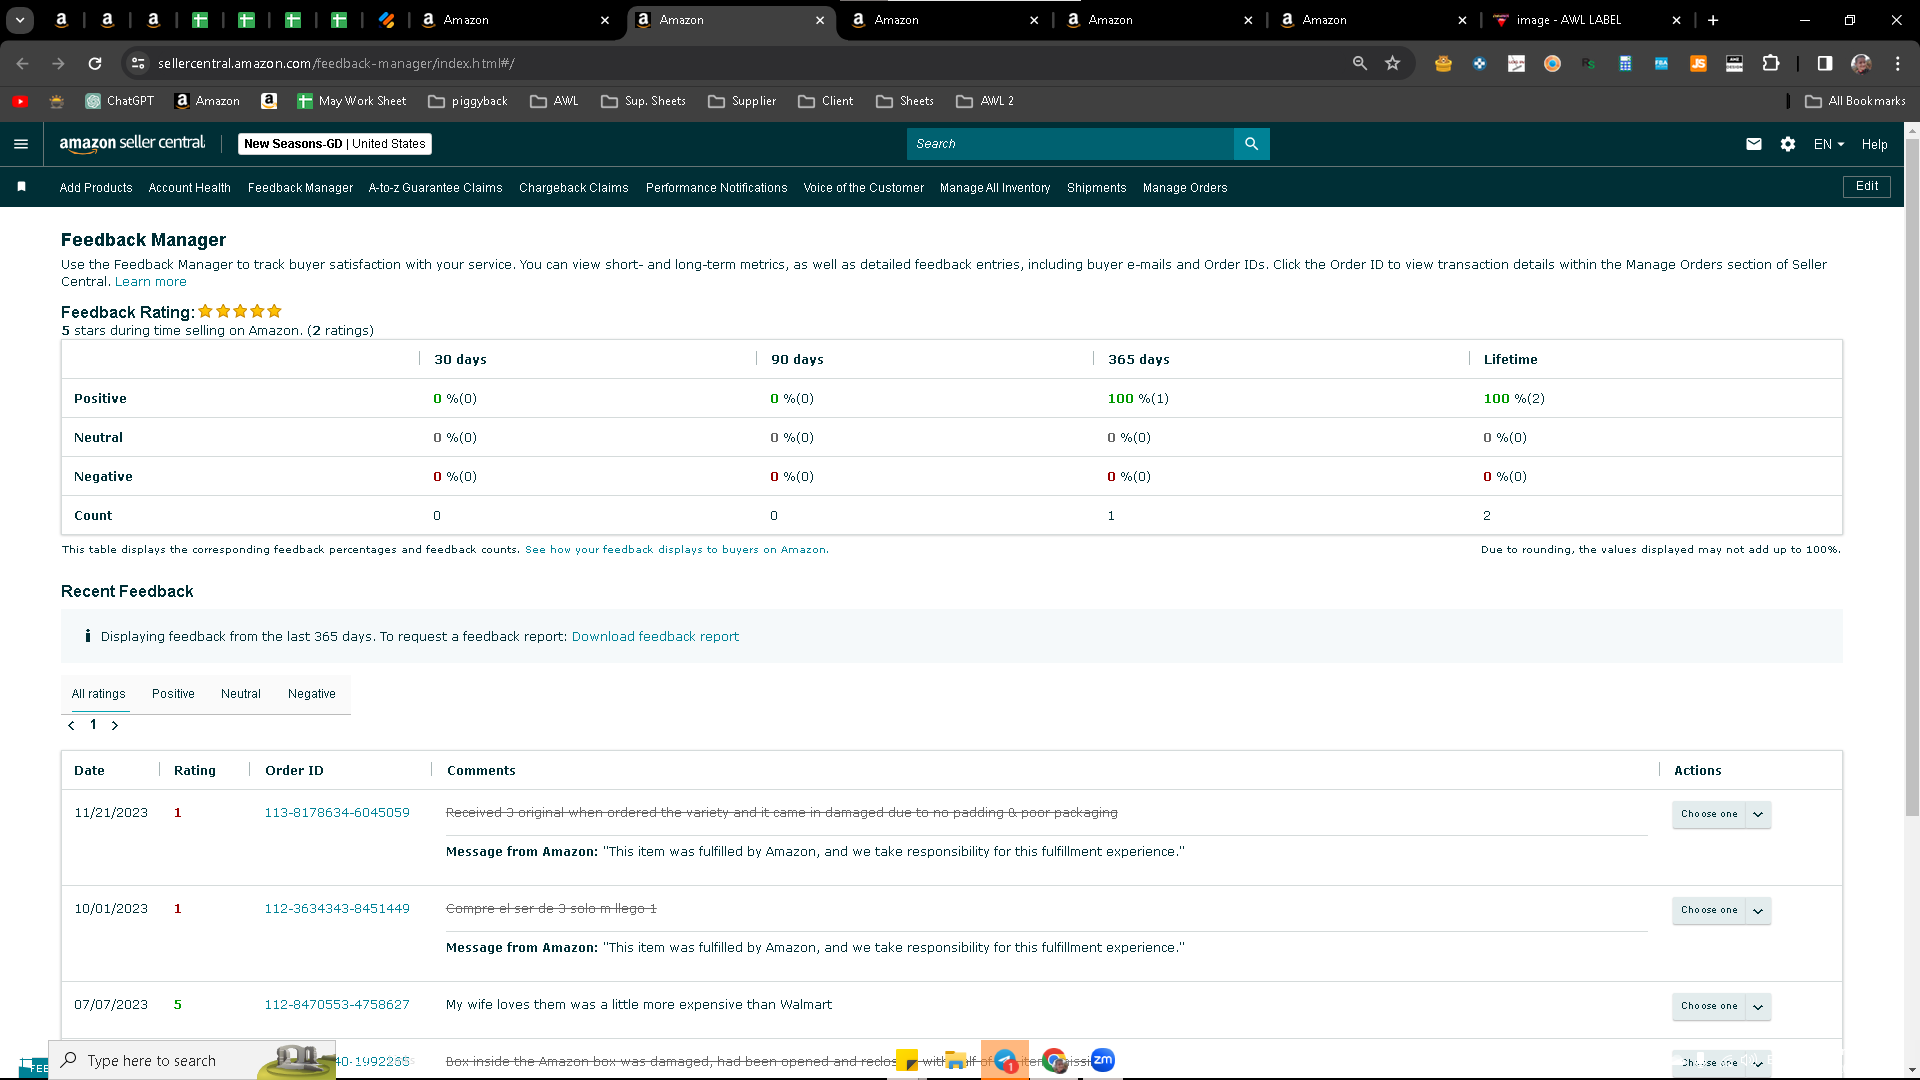
Task: Switch to the Neutral feedback tab
Action: point(241,693)
